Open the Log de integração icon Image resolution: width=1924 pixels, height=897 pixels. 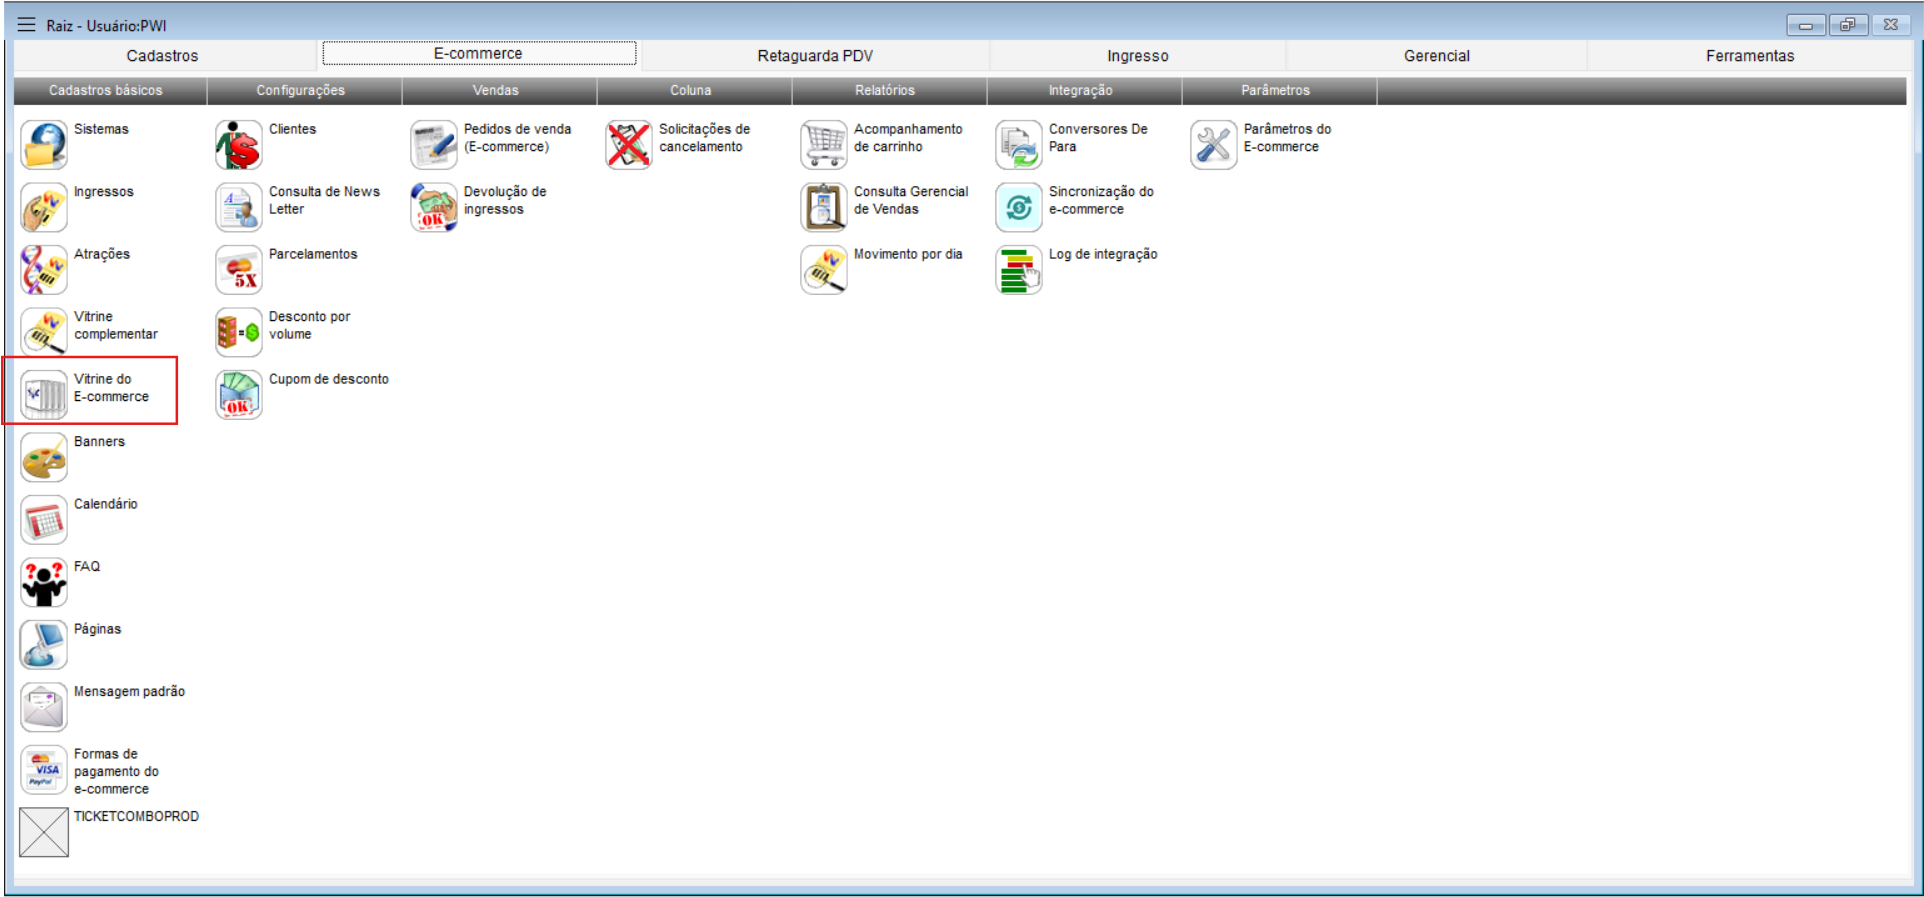pos(1018,270)
